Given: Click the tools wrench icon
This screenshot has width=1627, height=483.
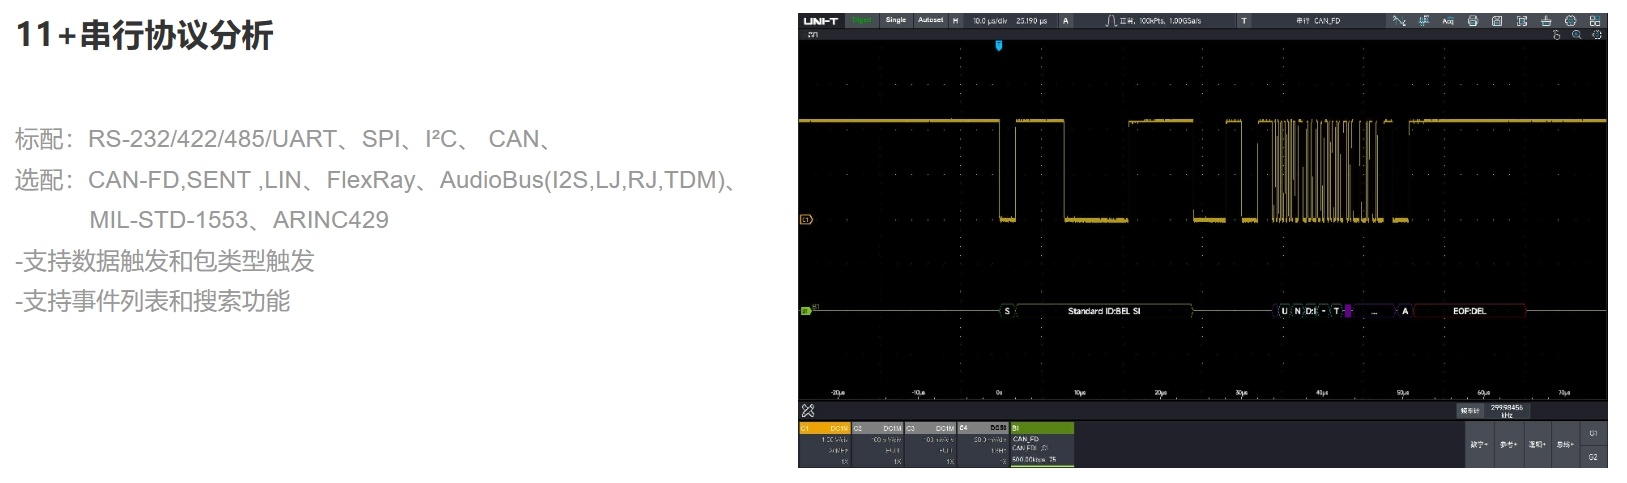Looking at the screenshot, I should pos(808,410).
